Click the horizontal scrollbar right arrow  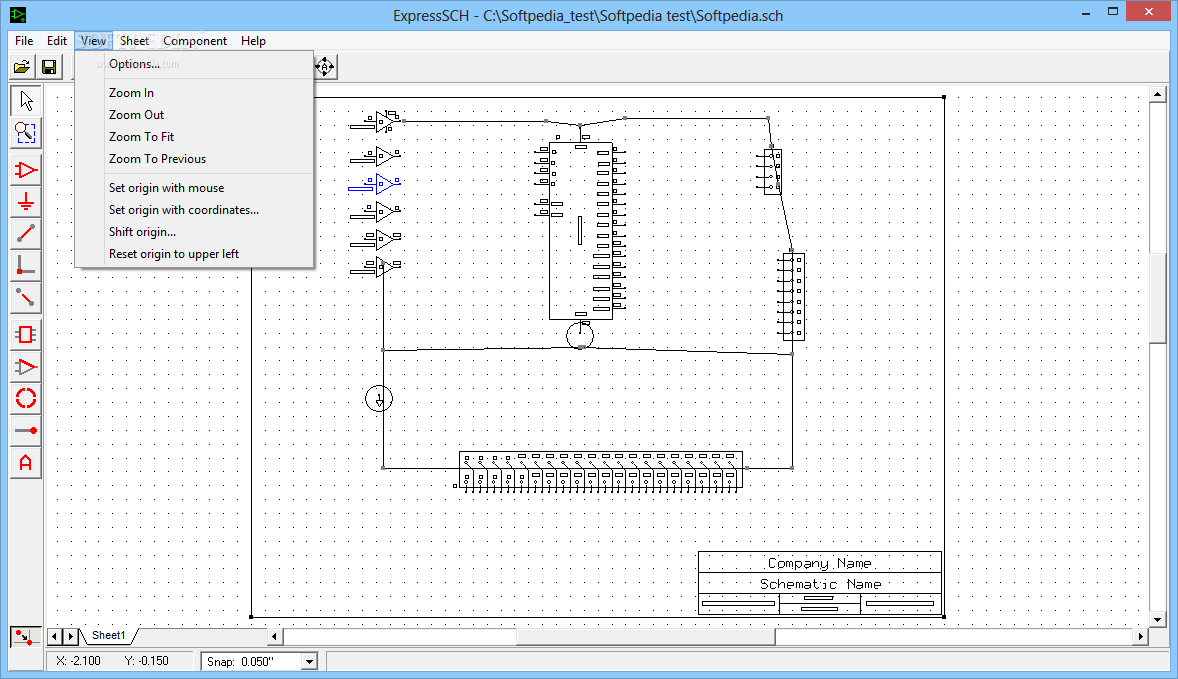[1140, 636]
